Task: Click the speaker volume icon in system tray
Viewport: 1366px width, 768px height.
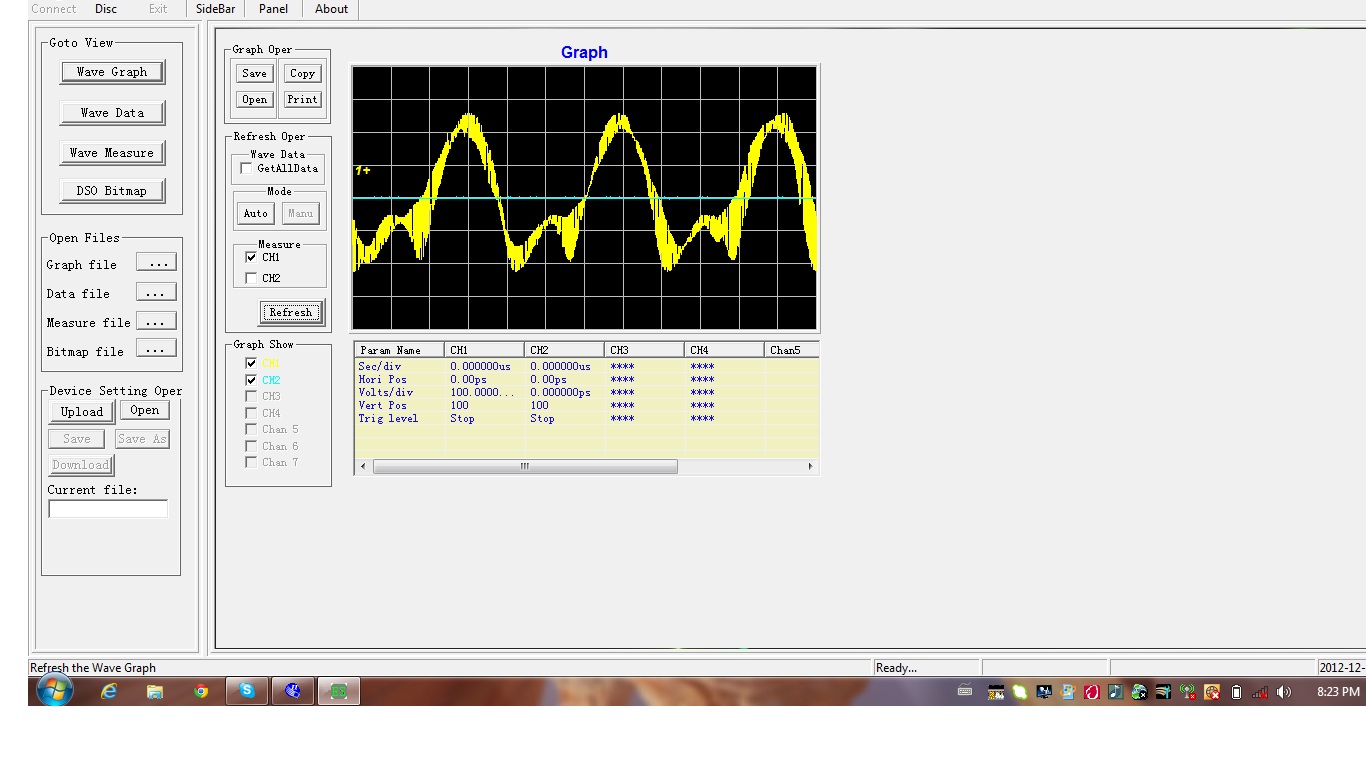Action: 1284,690
